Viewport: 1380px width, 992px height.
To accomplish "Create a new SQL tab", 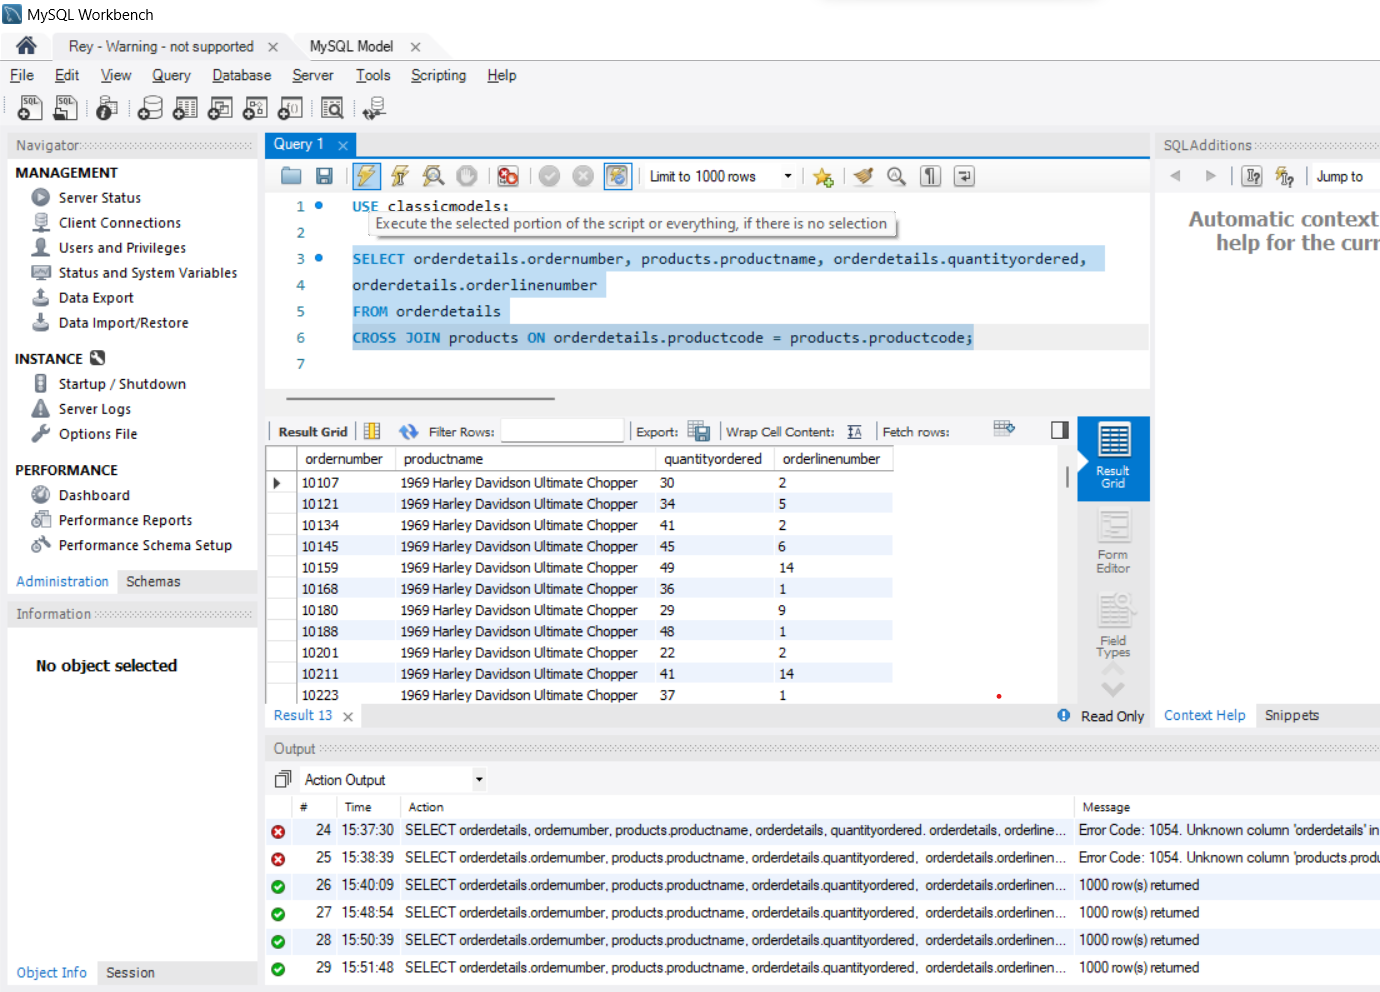I will (x=30, y=108).
